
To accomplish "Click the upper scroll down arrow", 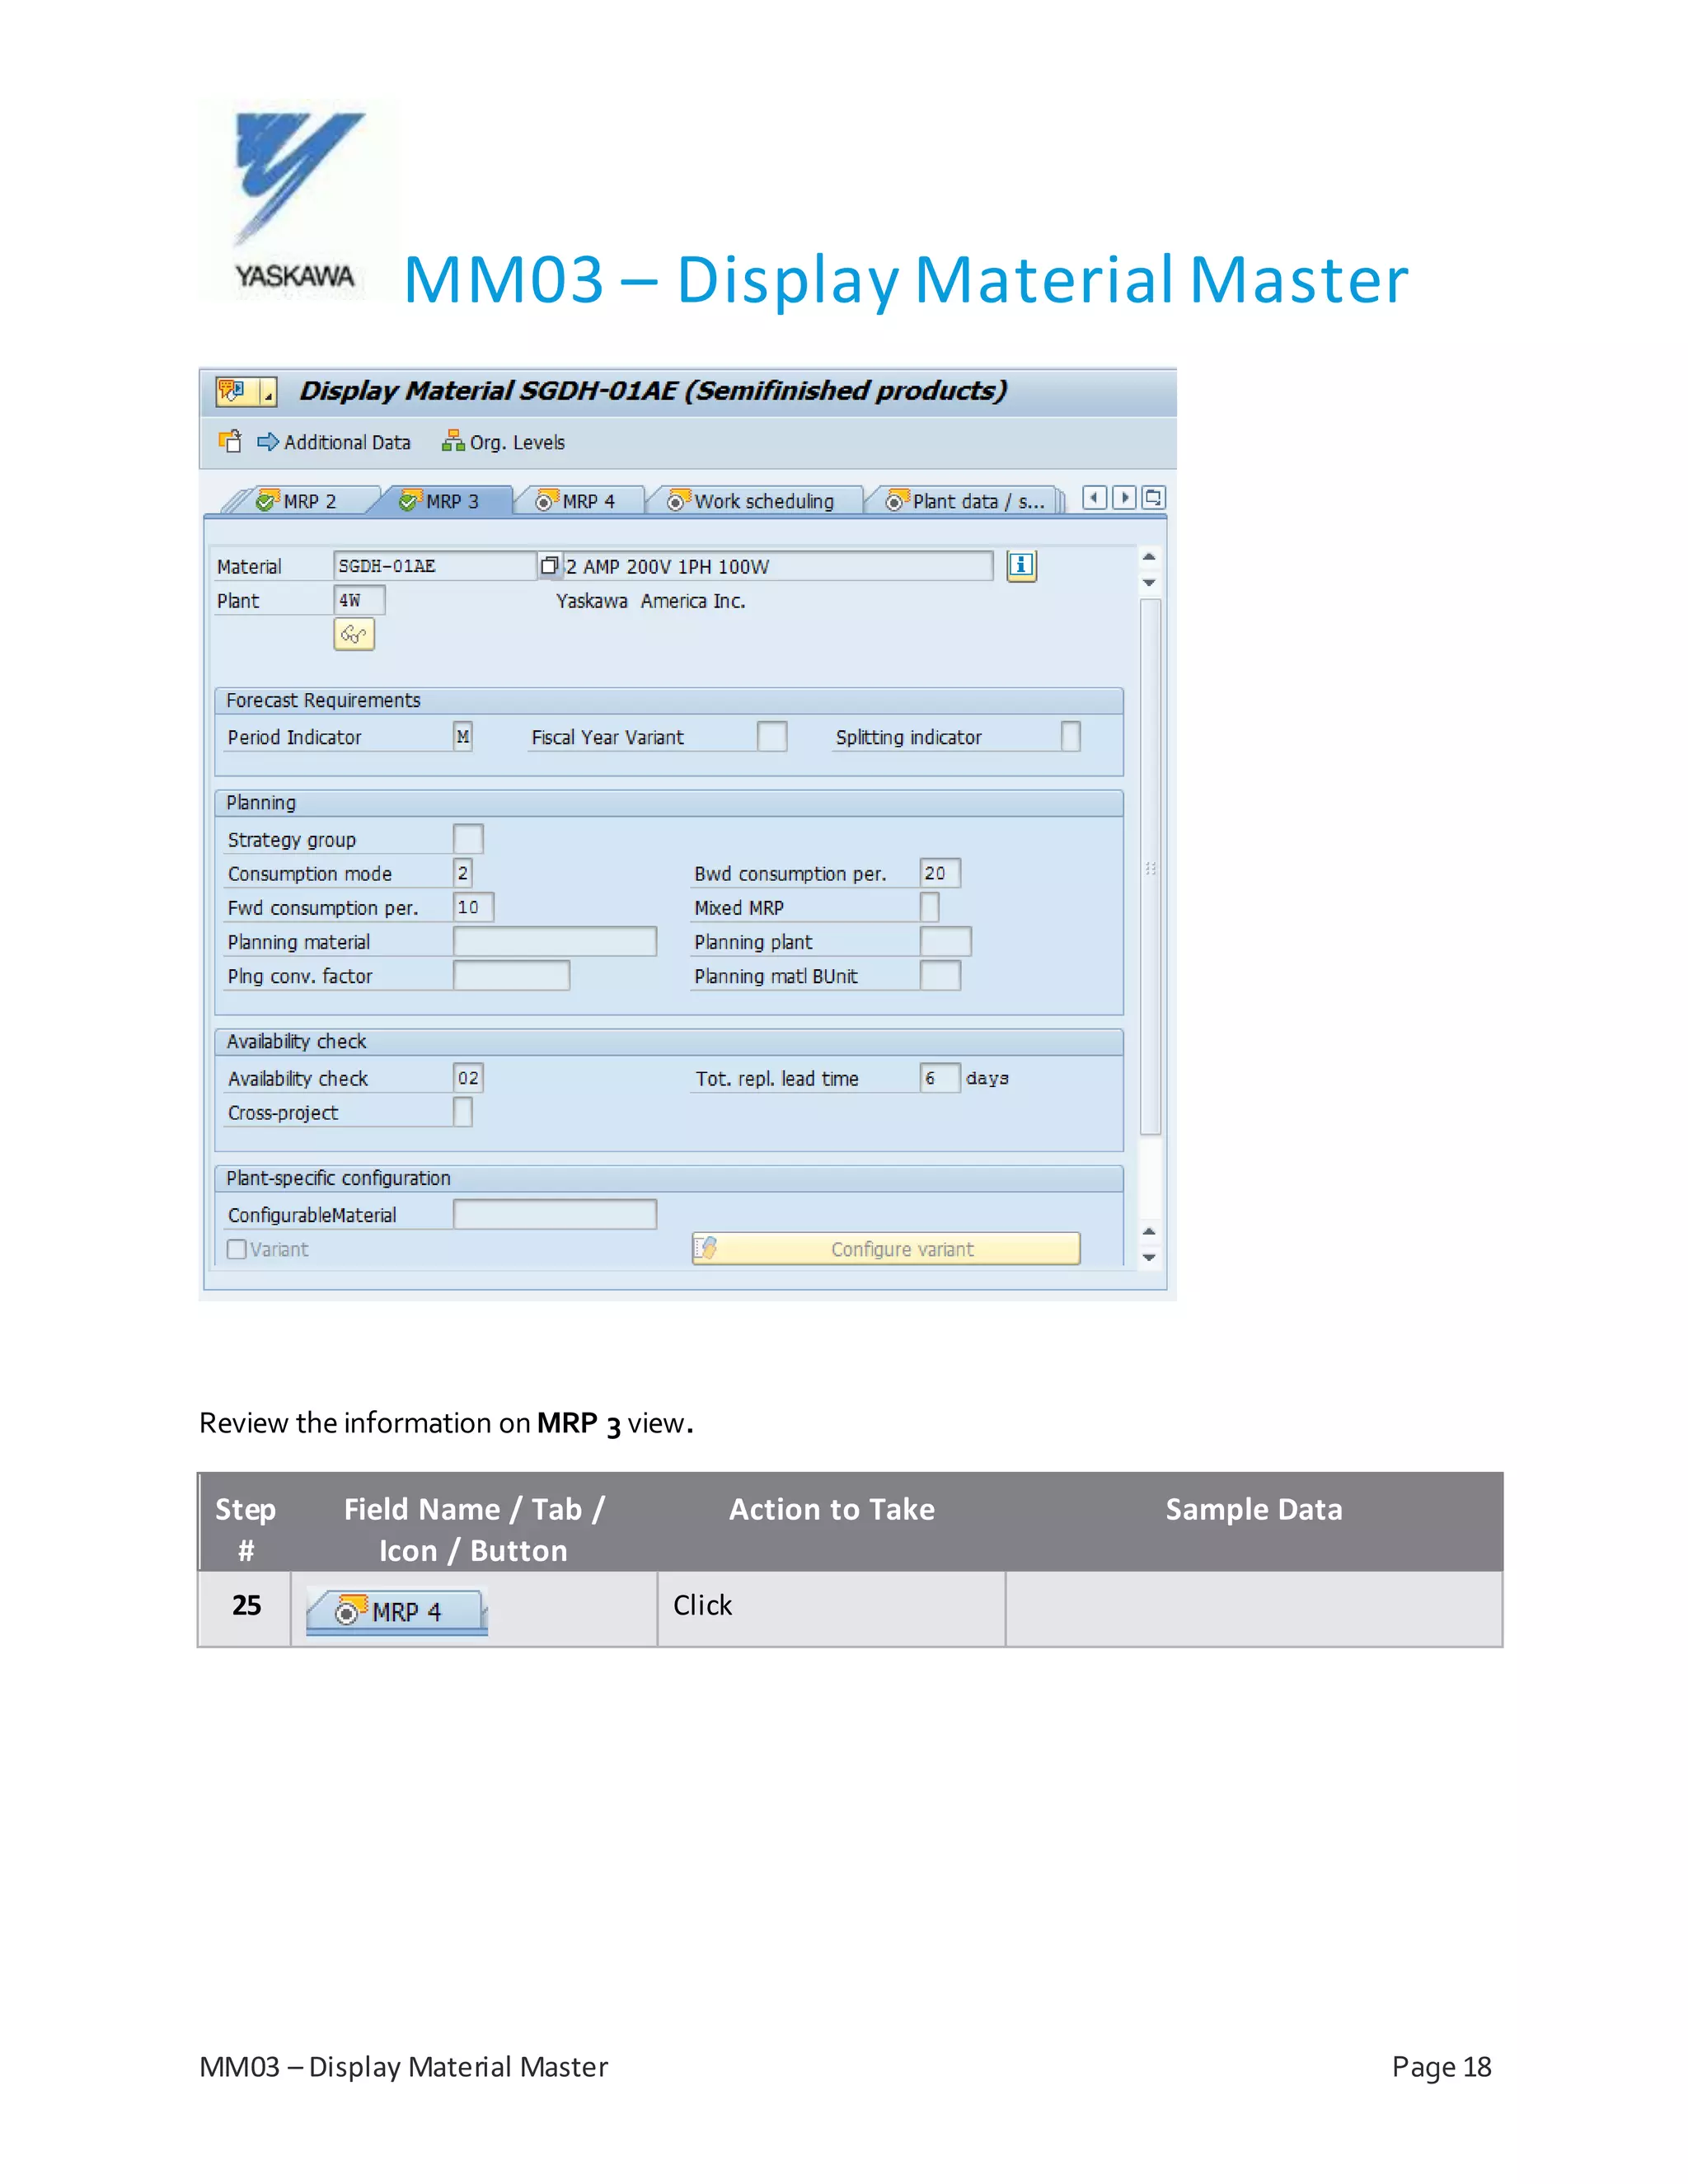I will (x=1149, y=582).
